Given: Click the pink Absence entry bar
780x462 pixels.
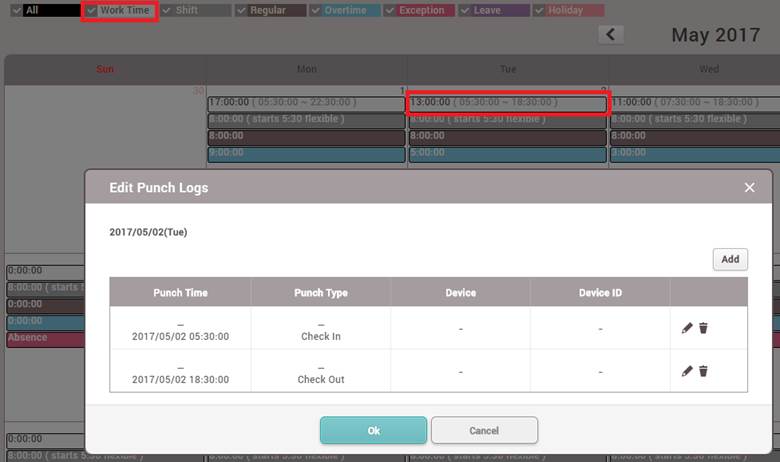Looking at the screenshot, I should pyautogui.click(x=45, y=339).
